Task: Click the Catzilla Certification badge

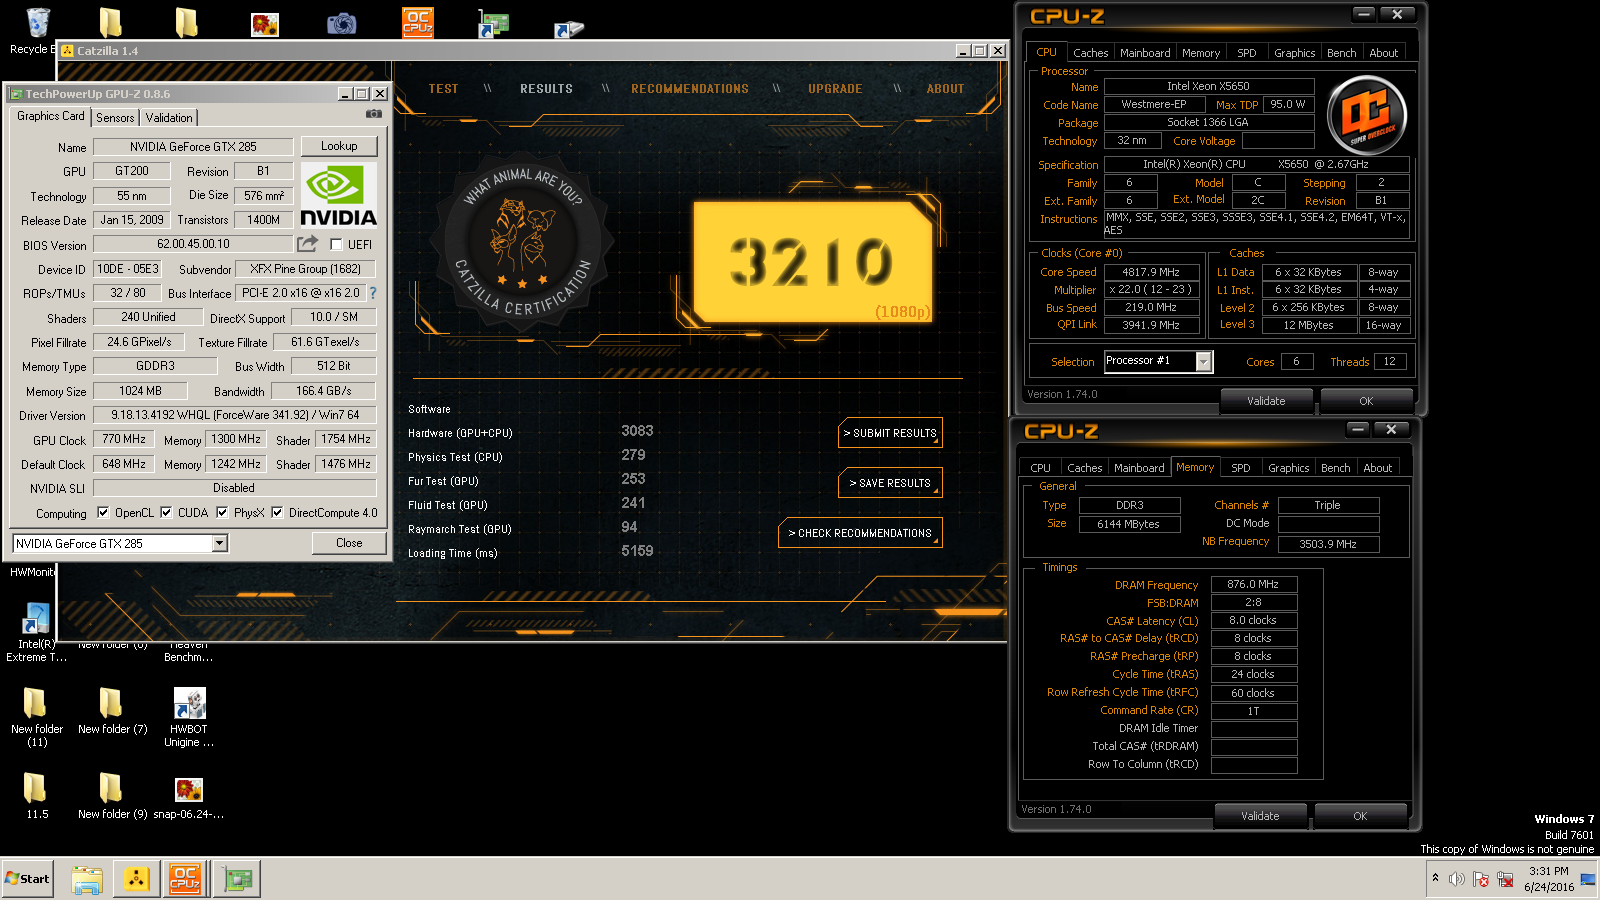Action: coord(522,243)
